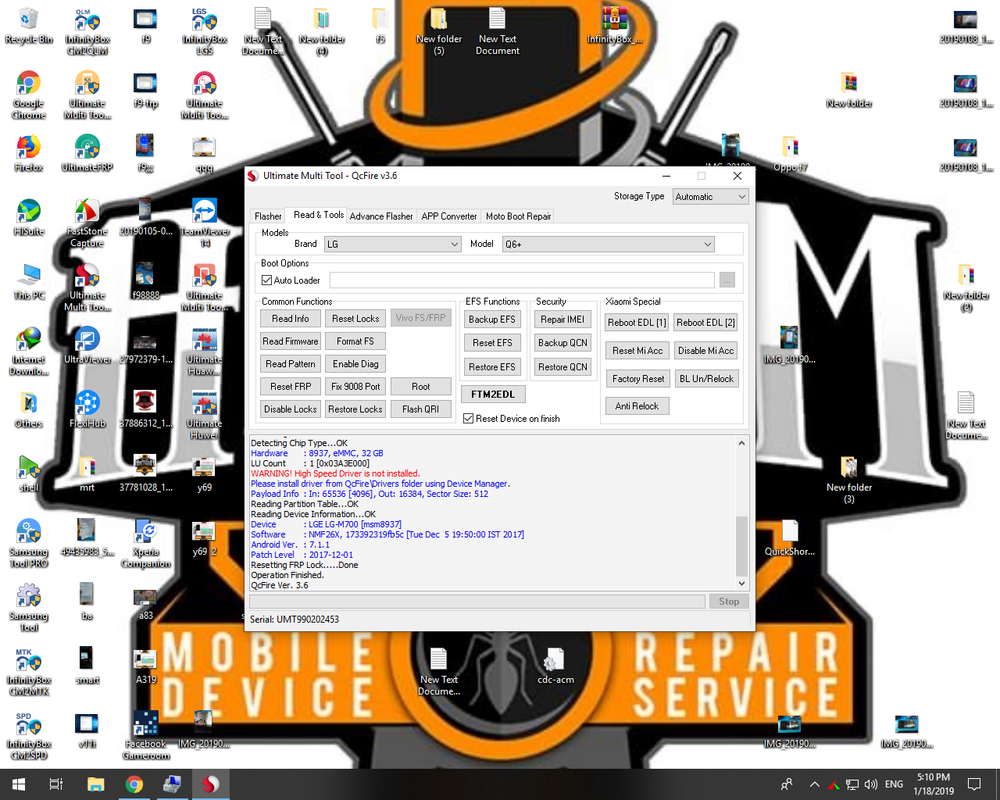Open TeamViewer 14 desktop icon
1000x800 pixels.
coord(204,223)
